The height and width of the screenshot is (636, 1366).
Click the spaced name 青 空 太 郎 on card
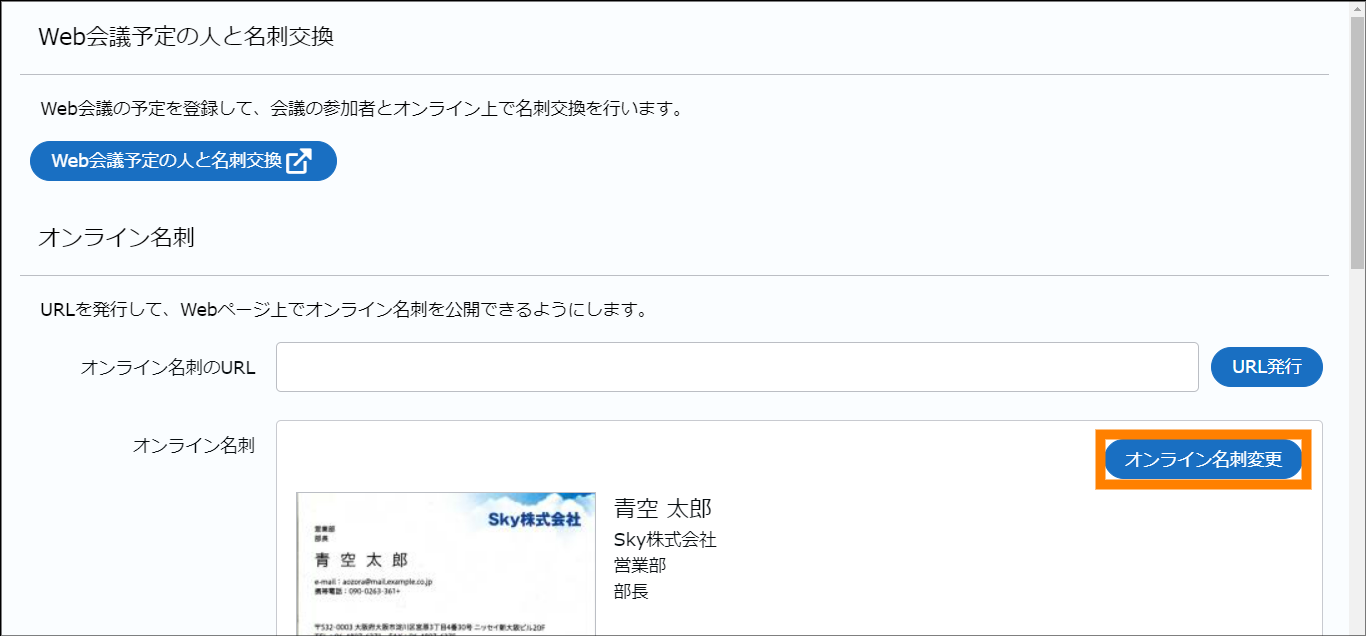(361, 559)
